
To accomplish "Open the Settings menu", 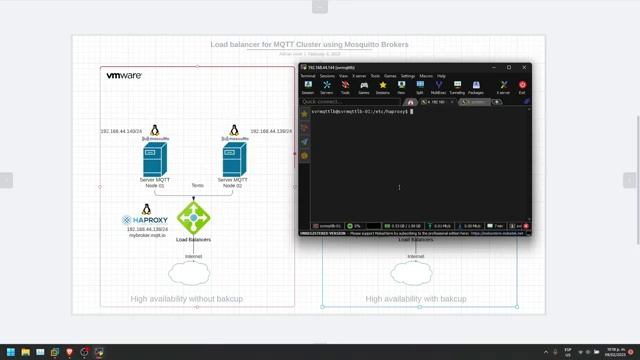I will 408,76.
